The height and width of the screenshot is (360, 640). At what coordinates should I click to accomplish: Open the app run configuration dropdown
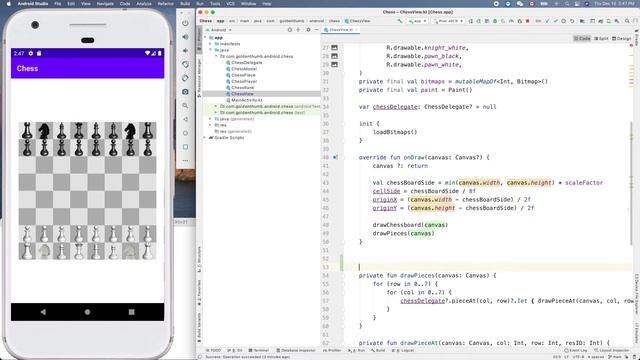(x=417, y=21)
